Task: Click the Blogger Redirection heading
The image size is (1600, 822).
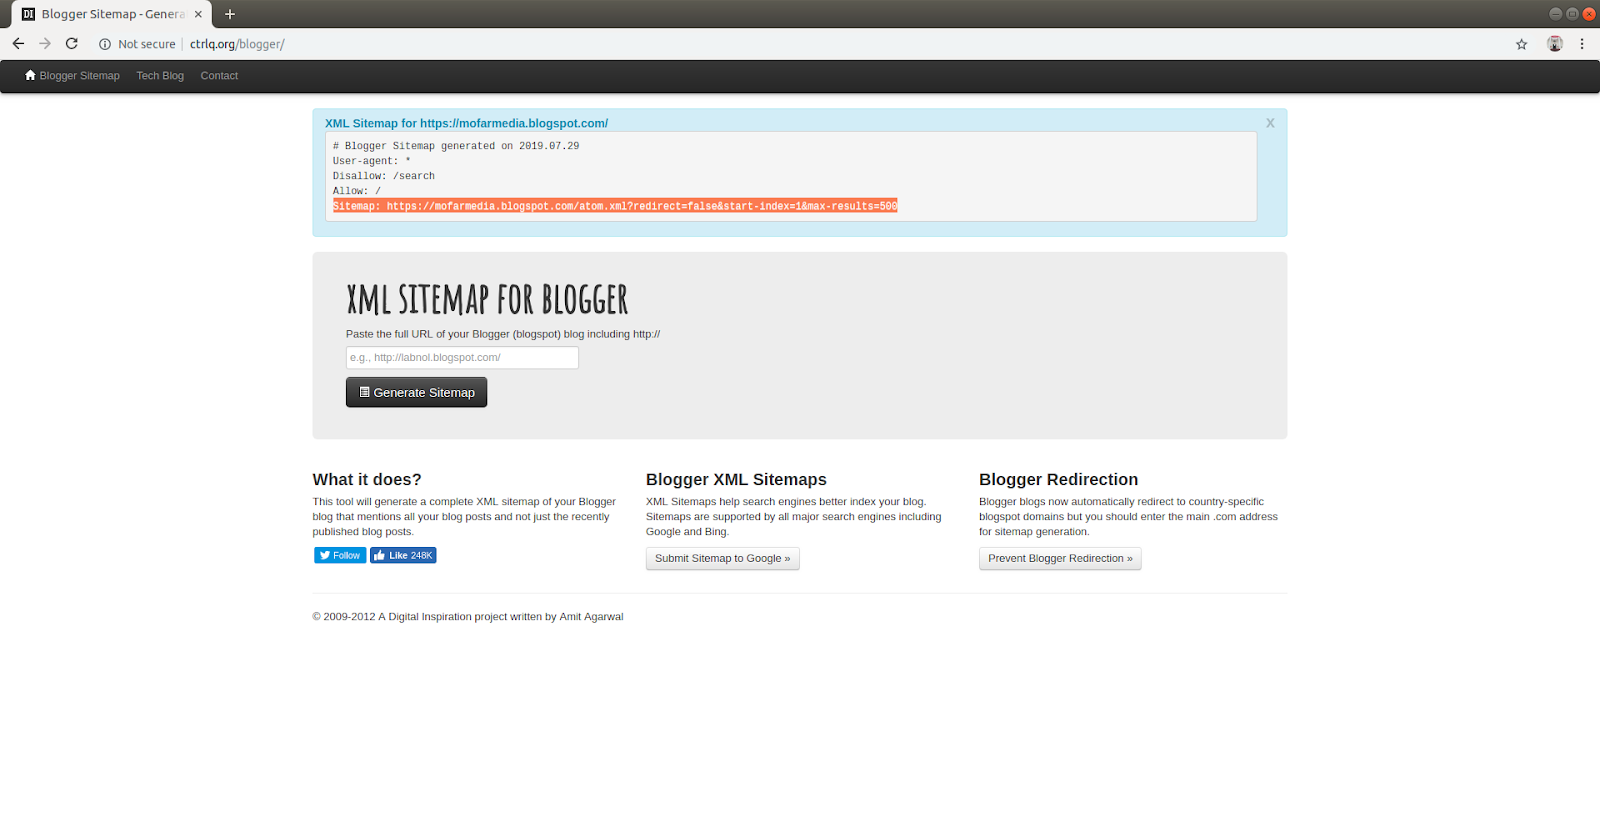Action: tap(1058, 479)
